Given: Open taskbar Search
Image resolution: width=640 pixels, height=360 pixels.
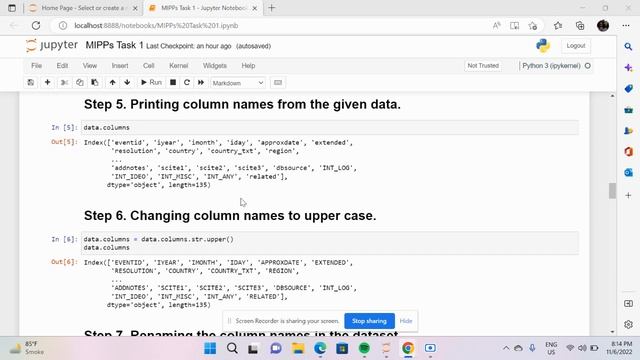Looking at the screenshot, I should point(232,348).
